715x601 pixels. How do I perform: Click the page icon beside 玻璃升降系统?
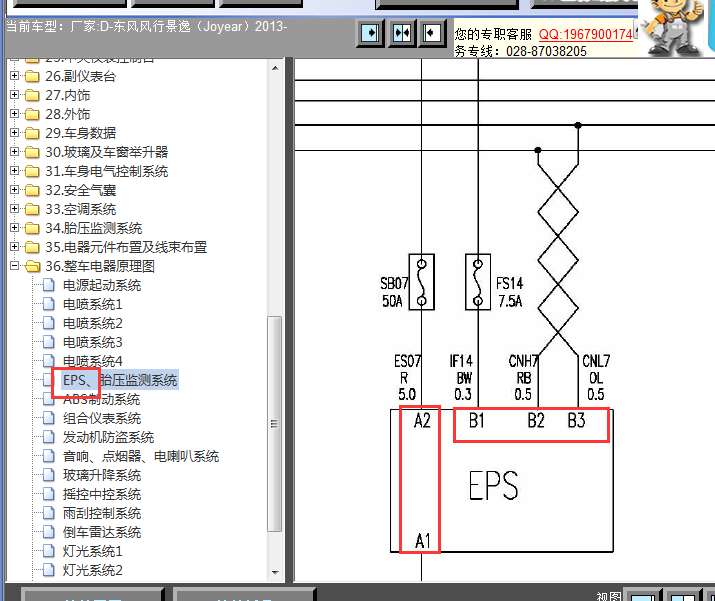point(49,475)
